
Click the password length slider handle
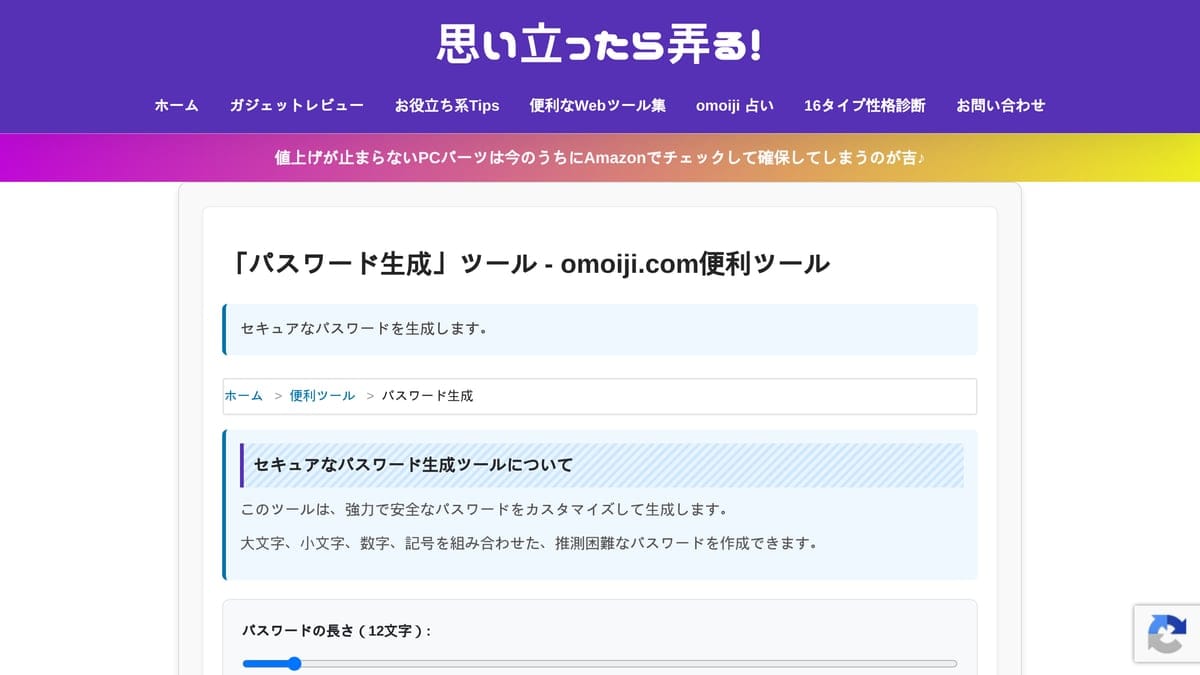tap(294, 663)
